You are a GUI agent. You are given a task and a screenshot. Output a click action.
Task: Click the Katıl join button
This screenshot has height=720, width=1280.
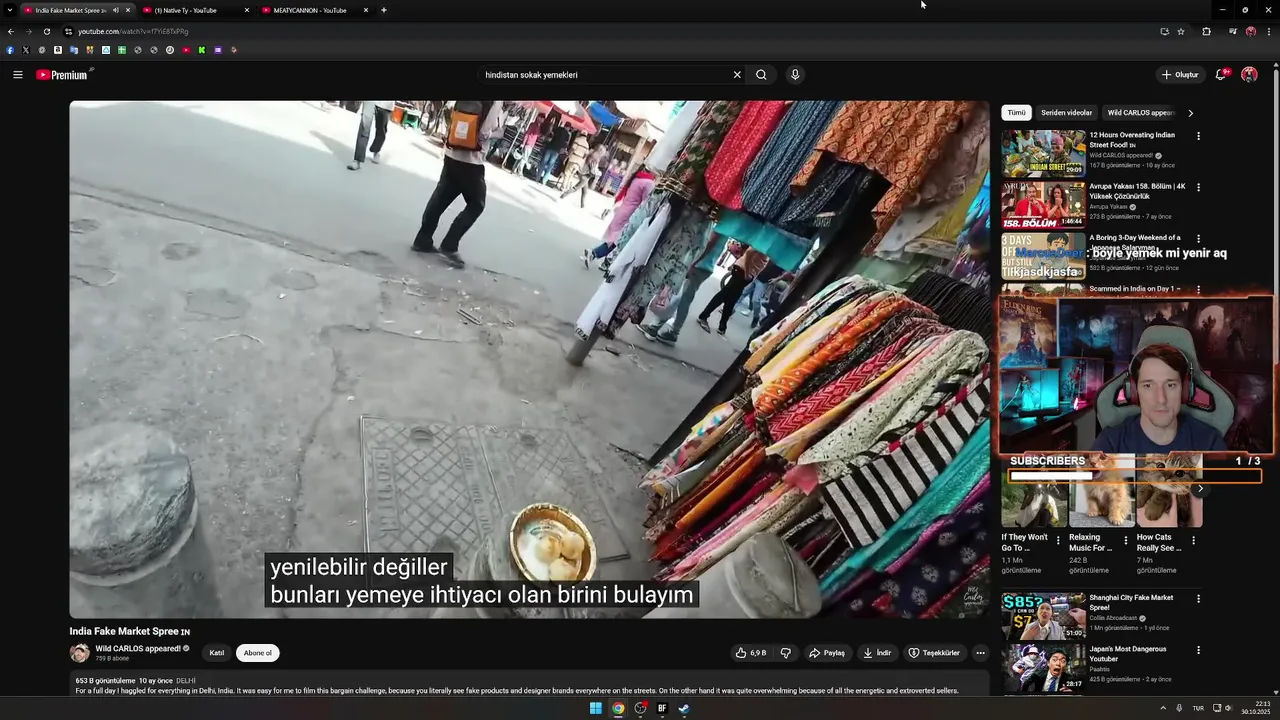tap(217, 653)
